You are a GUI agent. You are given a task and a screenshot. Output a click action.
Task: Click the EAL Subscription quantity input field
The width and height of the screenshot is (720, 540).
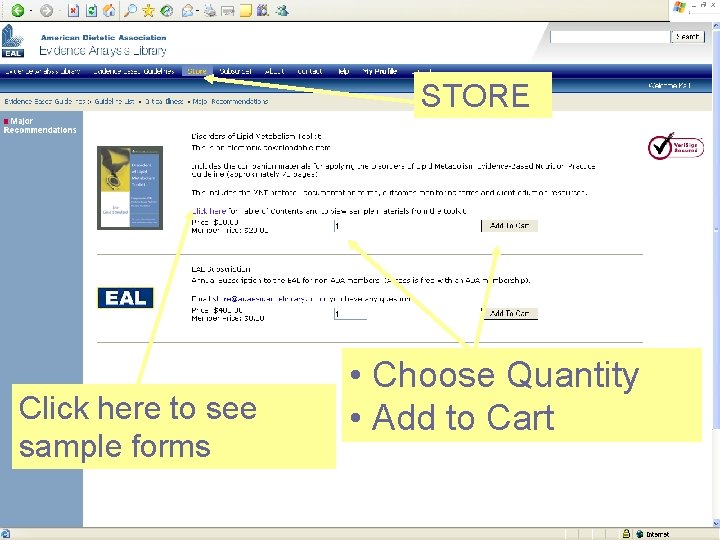pos(350,314)
